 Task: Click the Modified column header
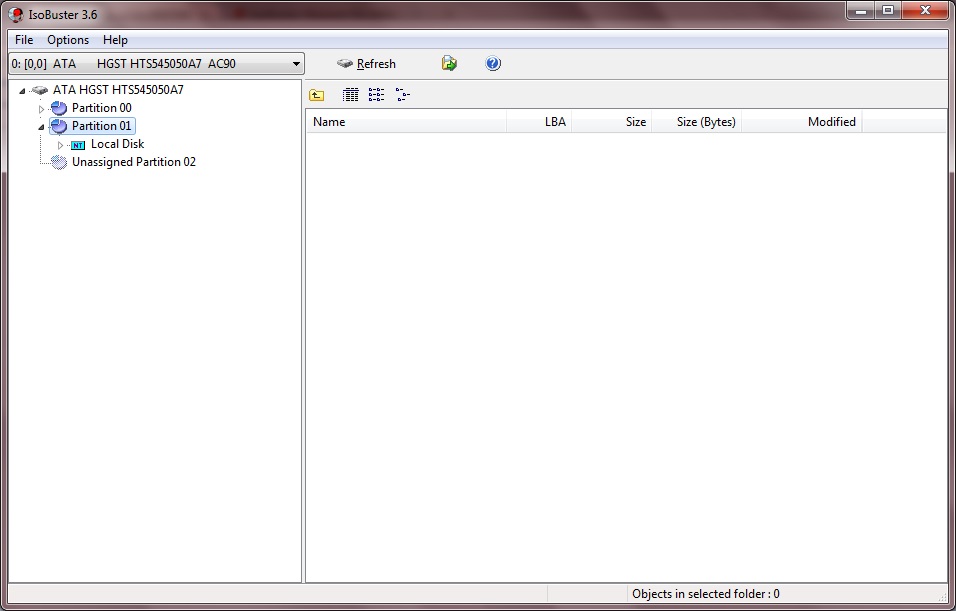[833, 121]
